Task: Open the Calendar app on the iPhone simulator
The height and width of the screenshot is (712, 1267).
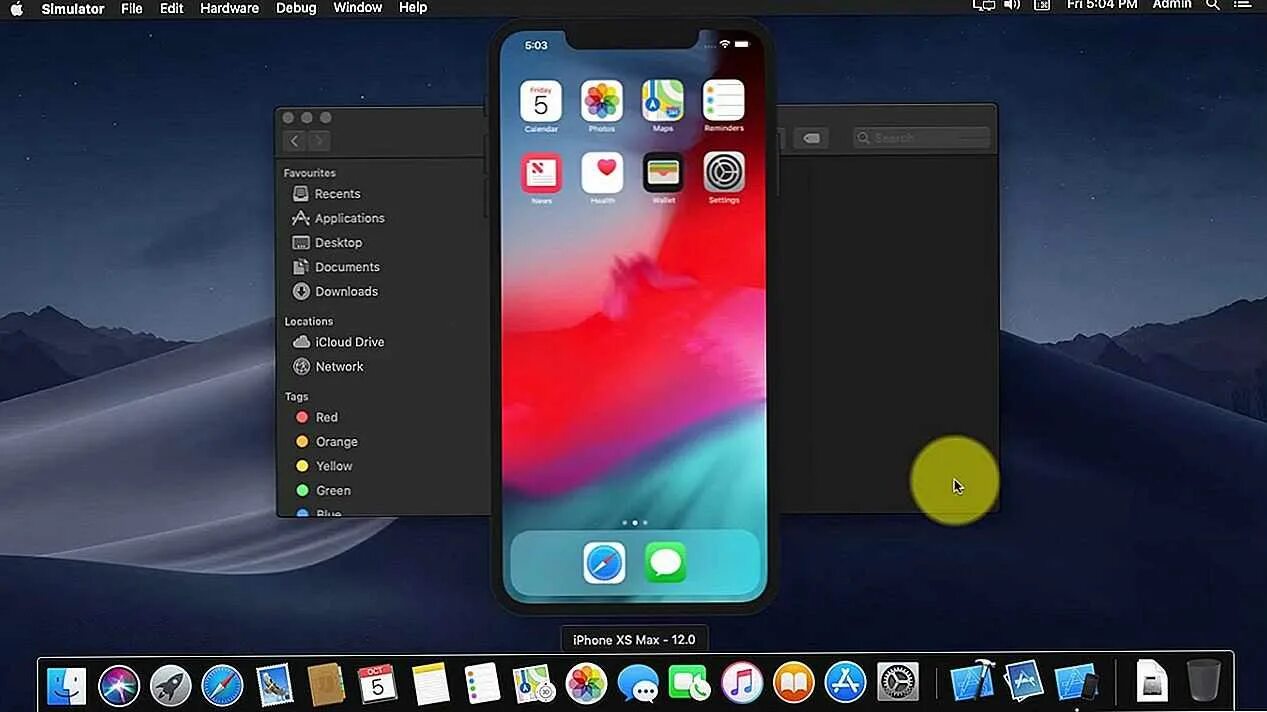Action: coord(541,101)
